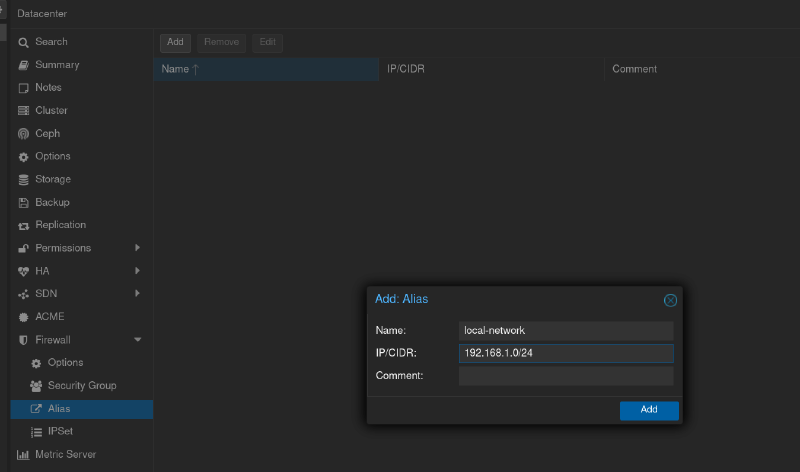Click the Ceph icon in sidebar

click(24, 134)
